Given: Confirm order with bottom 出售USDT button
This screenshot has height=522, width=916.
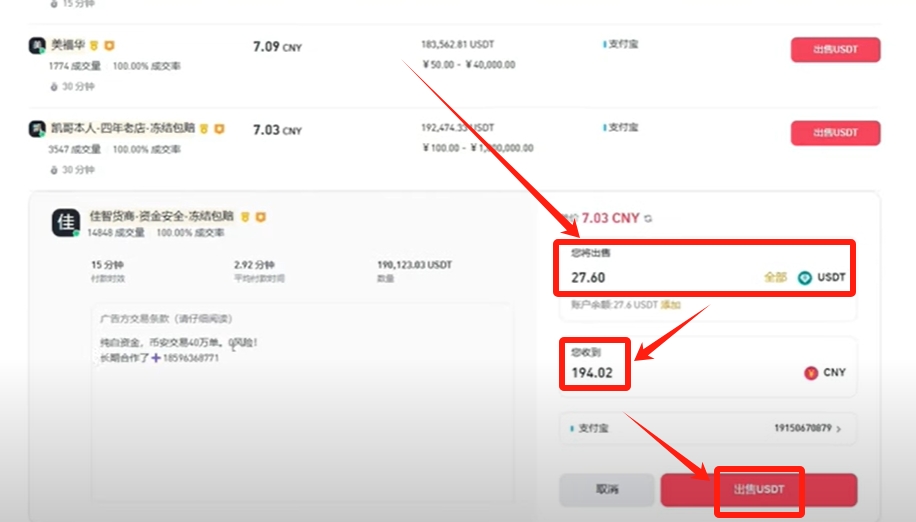Looking at the screenshot, I should click(759, 489).
